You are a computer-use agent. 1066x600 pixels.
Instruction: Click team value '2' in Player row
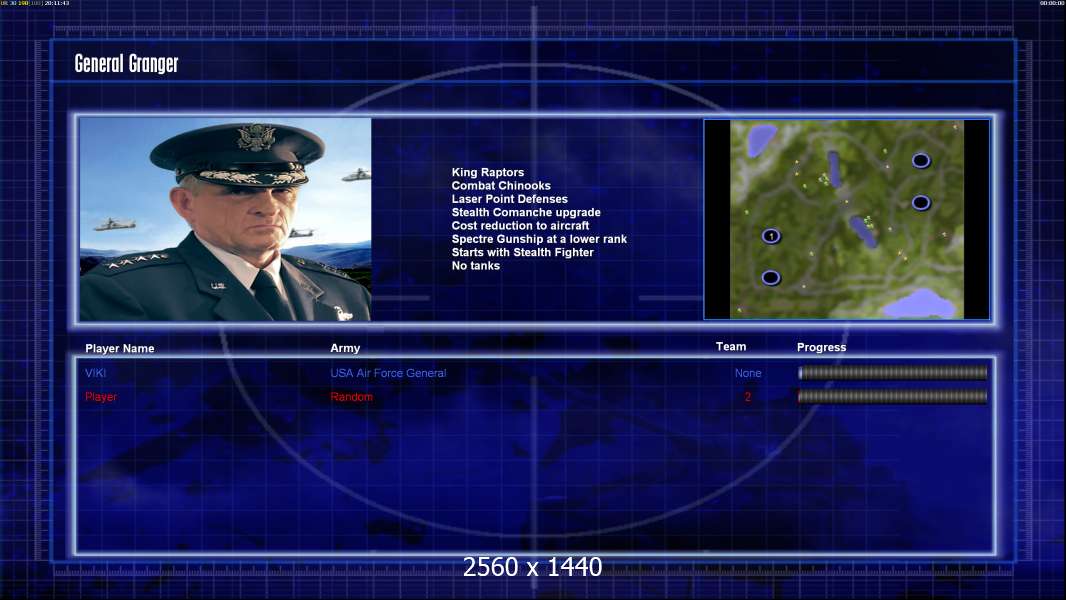click(747, 397)
